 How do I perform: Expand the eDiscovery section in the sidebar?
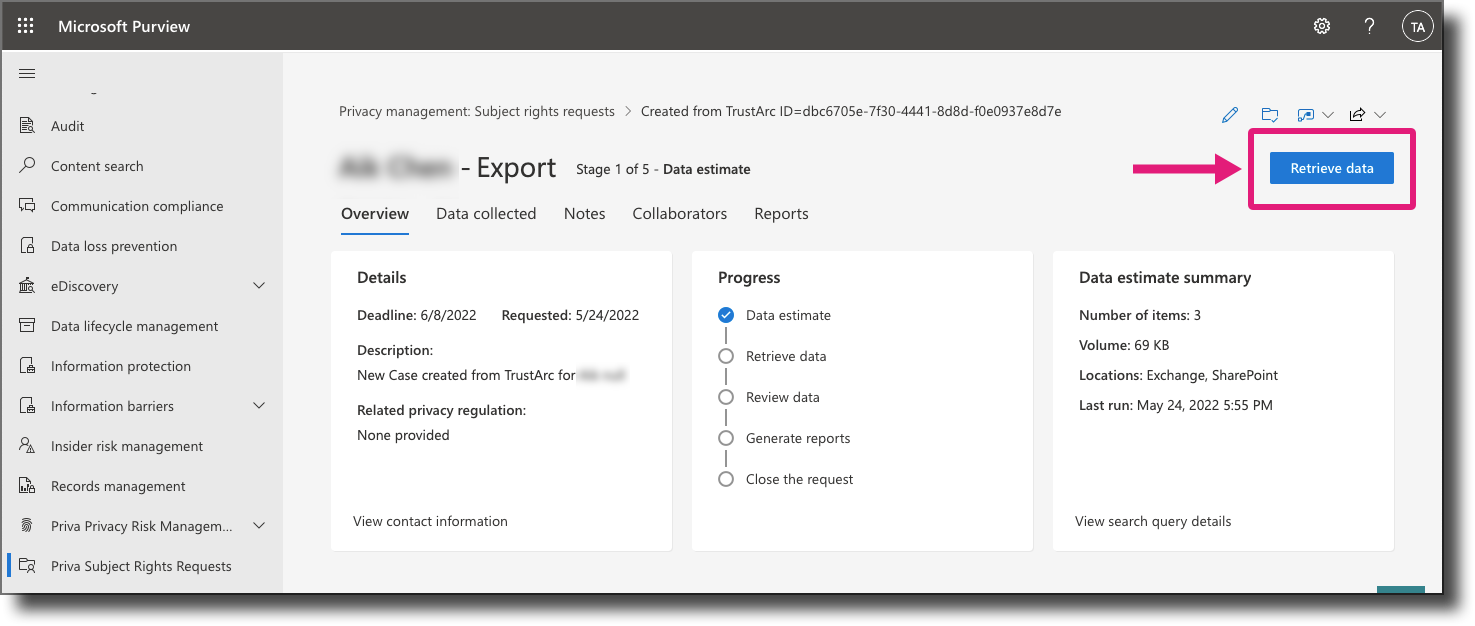coord(258,285)
